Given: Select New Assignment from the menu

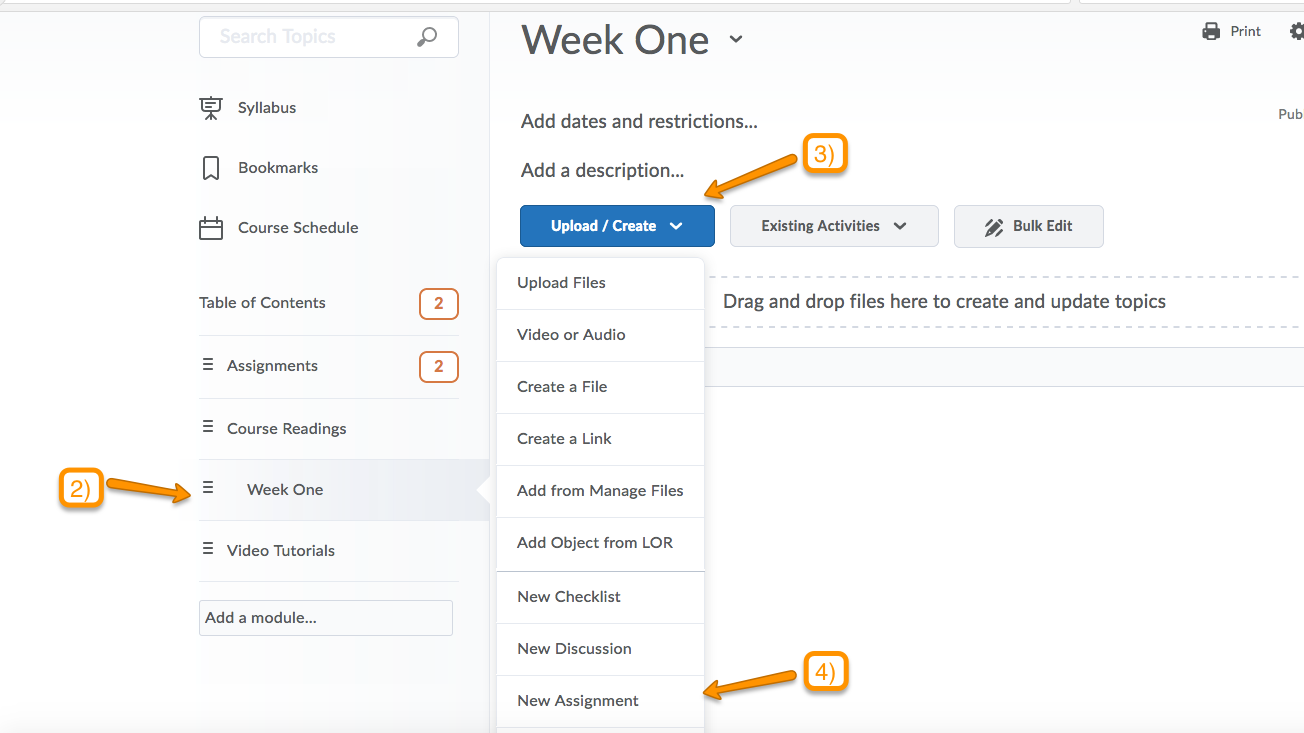Looking at the screenshot, I should point(578,701).
